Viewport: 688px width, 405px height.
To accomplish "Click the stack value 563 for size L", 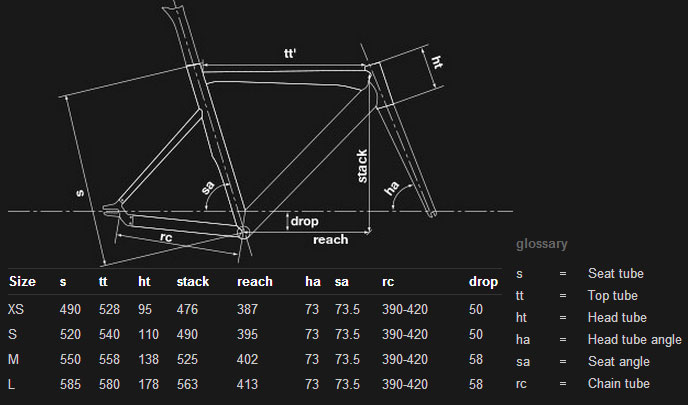I will (x=187, y=383).
